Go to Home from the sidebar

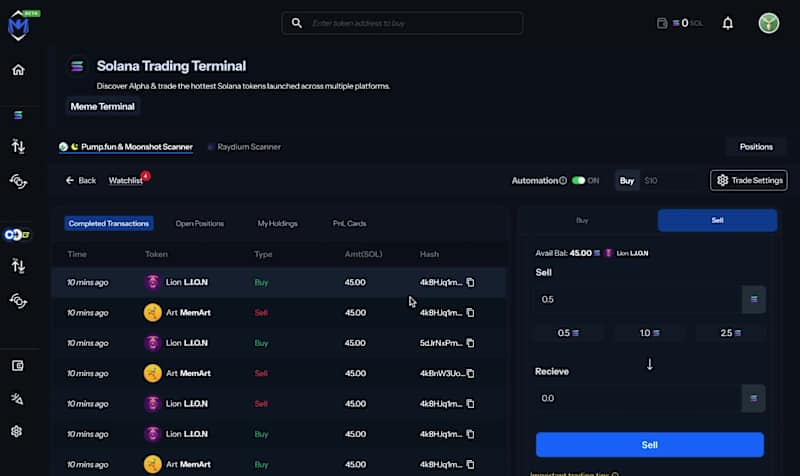click(18, 70)
